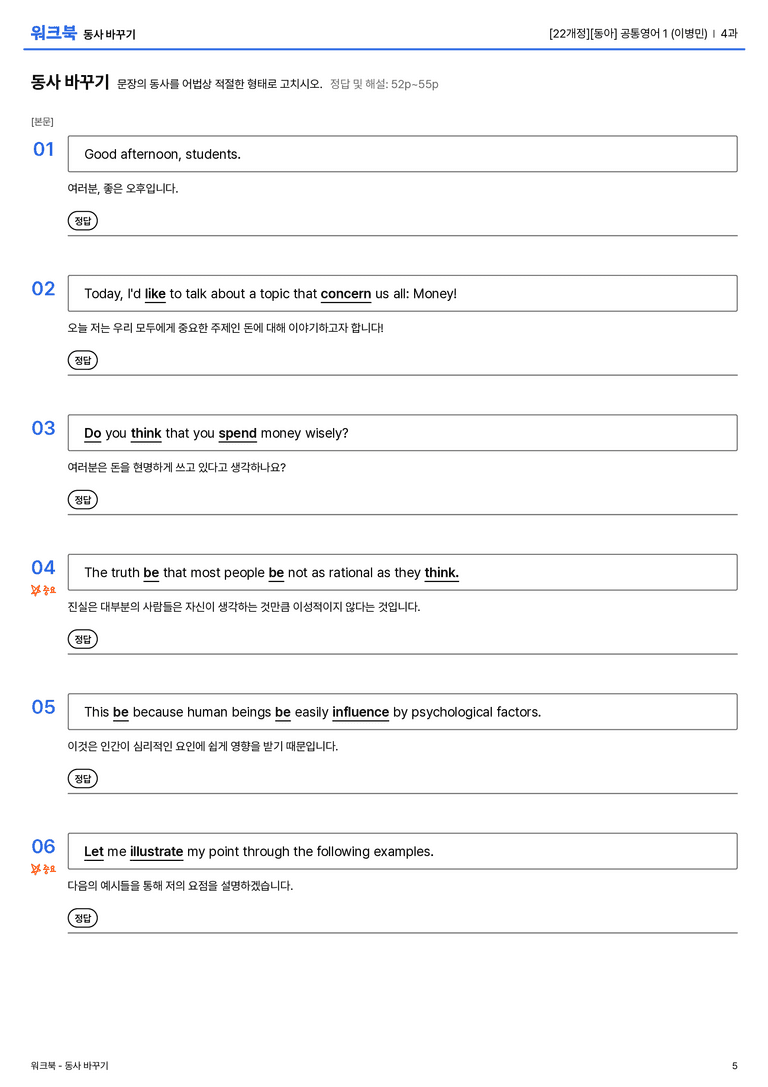Click the 정답 badge under sentence 05
Viewport: 768px width, 1087px height.
[x=82, y=778]
